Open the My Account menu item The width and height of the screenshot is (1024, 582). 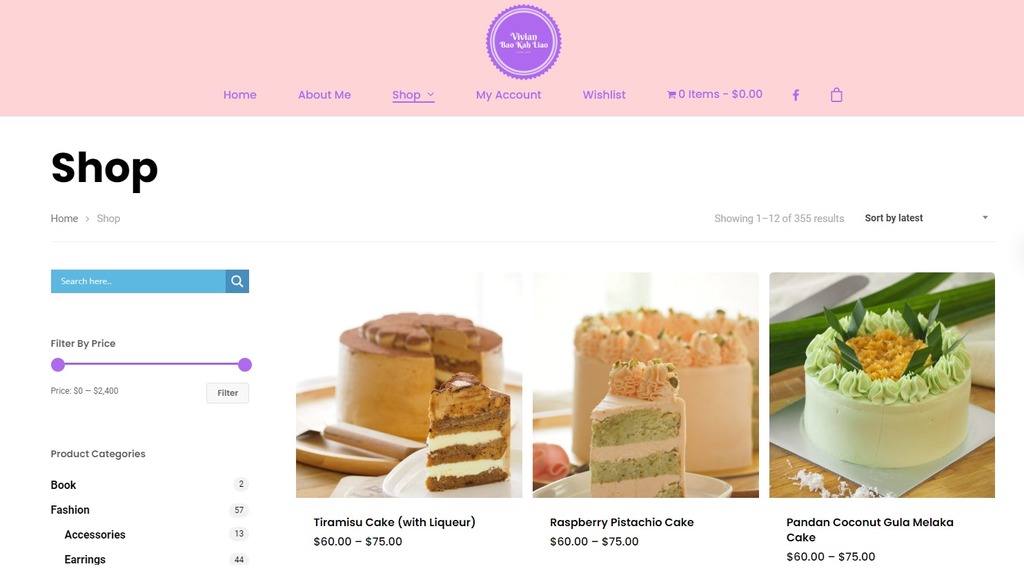point(509,95)
